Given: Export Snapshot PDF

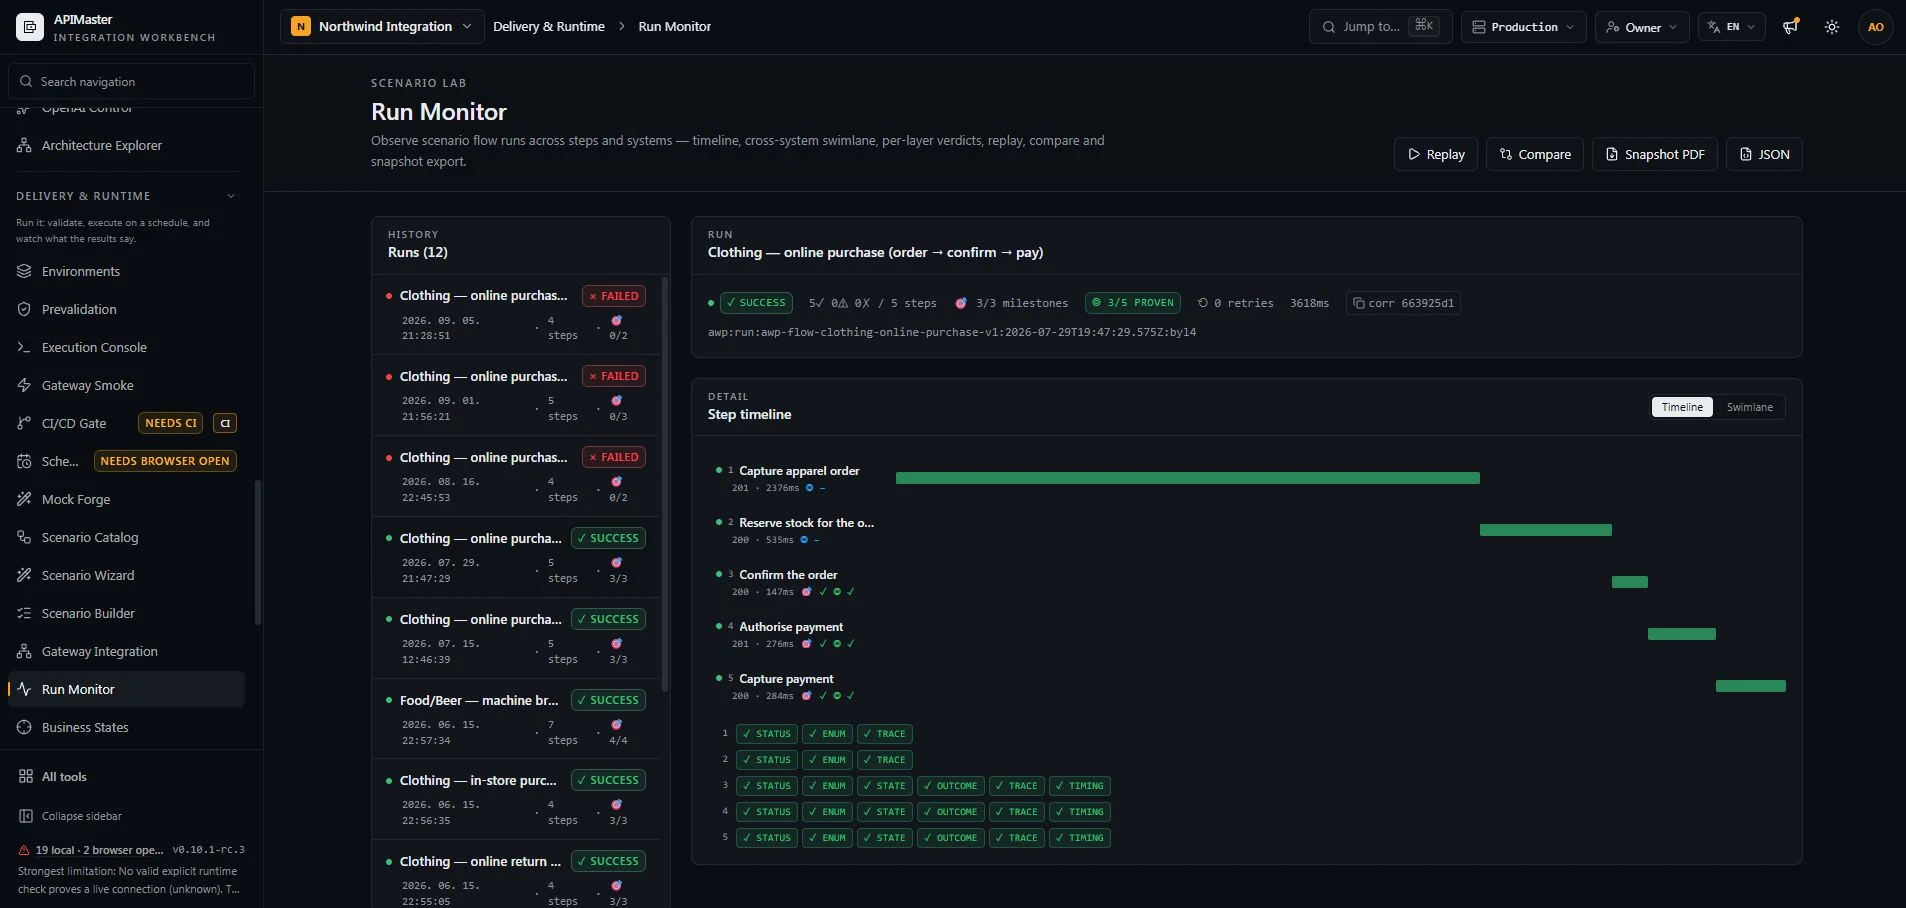Looking at the screenshot, I should point(1655,154).
